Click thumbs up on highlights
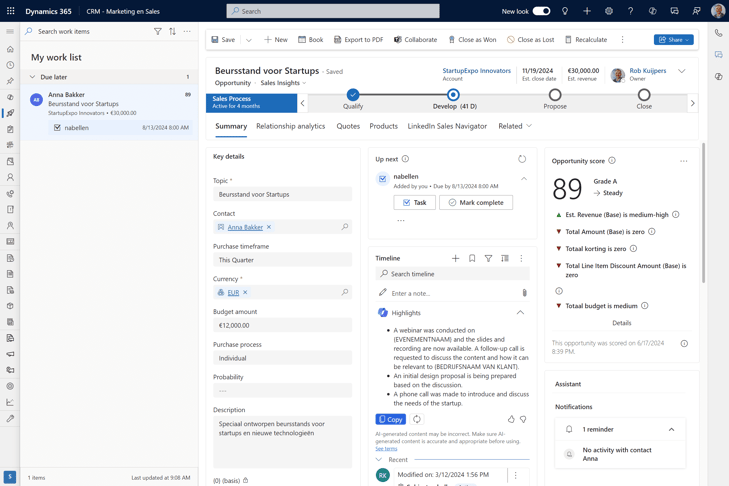 (x=511, y=419)
